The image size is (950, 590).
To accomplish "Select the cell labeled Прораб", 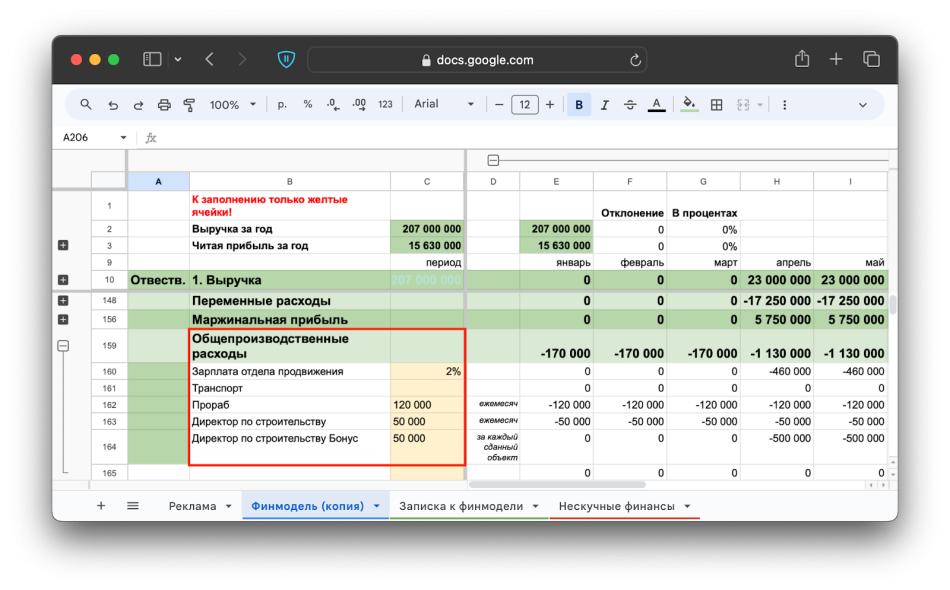I will click(290, 405).
